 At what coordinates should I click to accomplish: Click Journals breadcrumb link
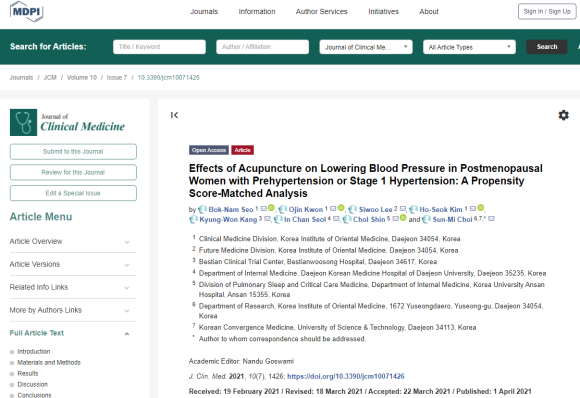[21, 78]
